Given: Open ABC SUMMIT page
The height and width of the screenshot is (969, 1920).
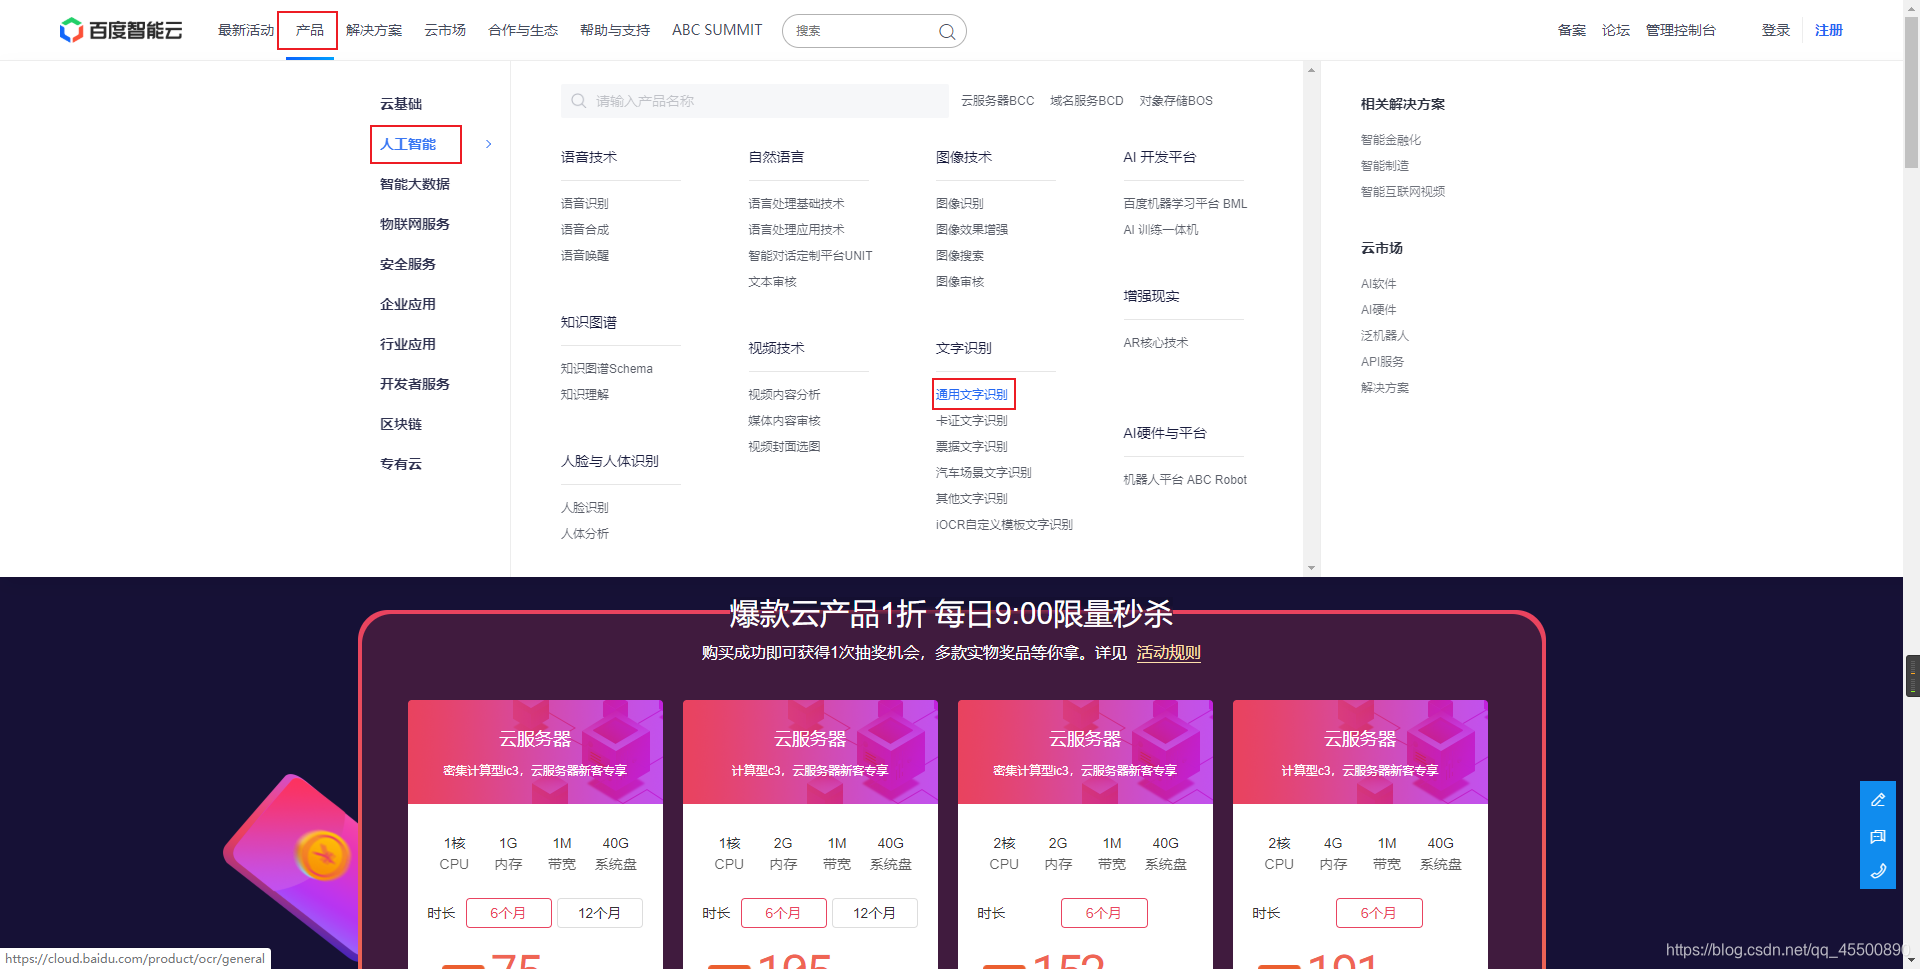Looking at the screenshot, I should (x=717, y=30).
